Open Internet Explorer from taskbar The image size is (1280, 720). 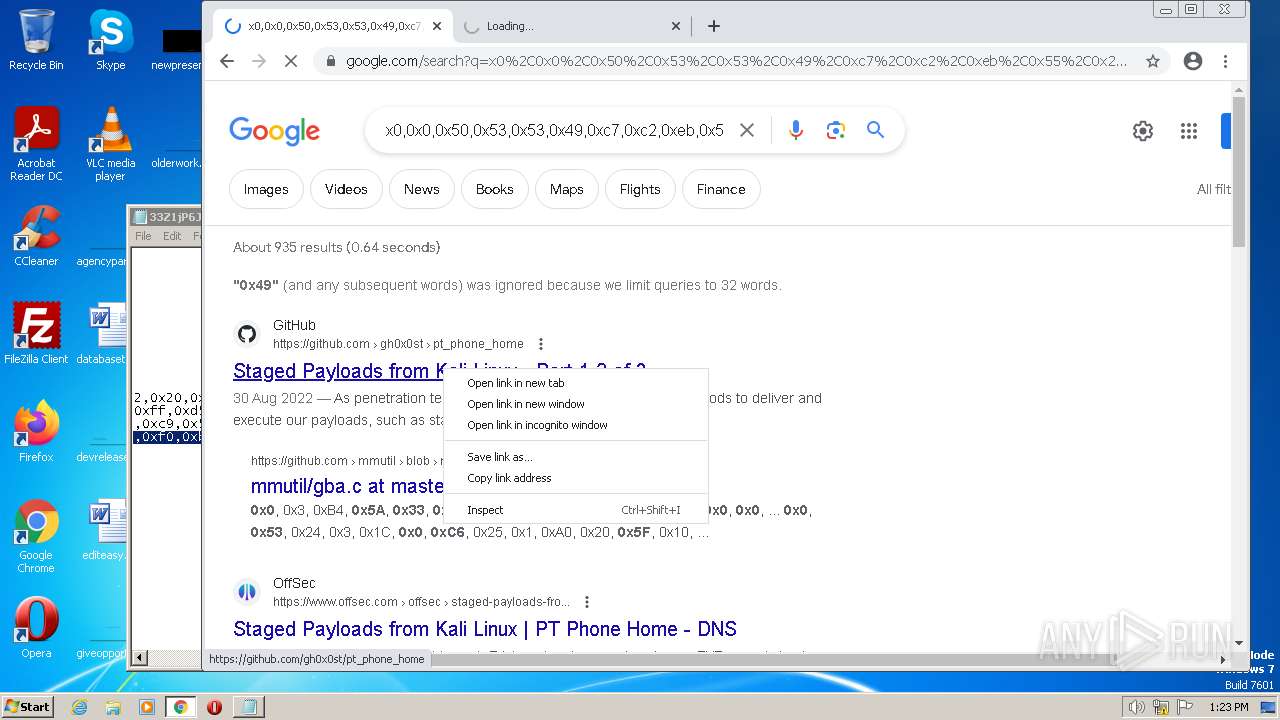tap(79, 707)
